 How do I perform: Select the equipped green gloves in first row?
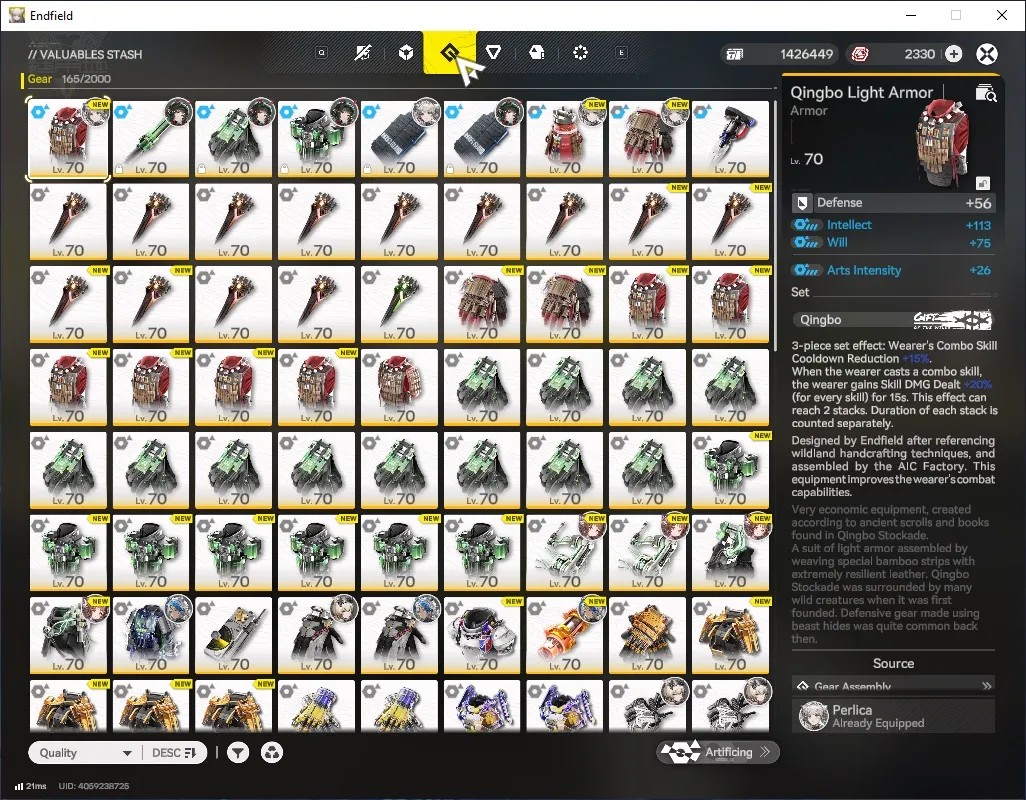[234, 139]
